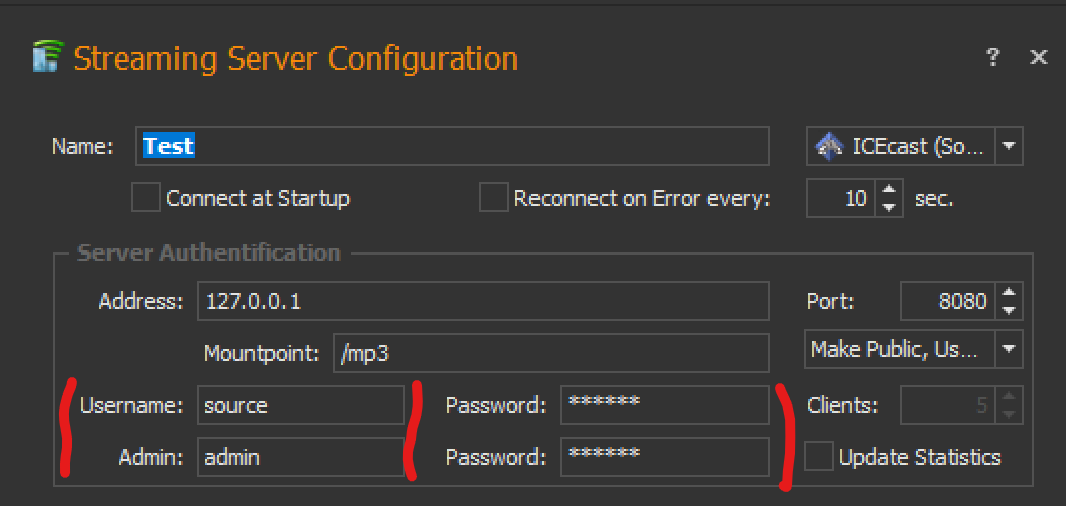Select the Mountpoint input field

550,353
